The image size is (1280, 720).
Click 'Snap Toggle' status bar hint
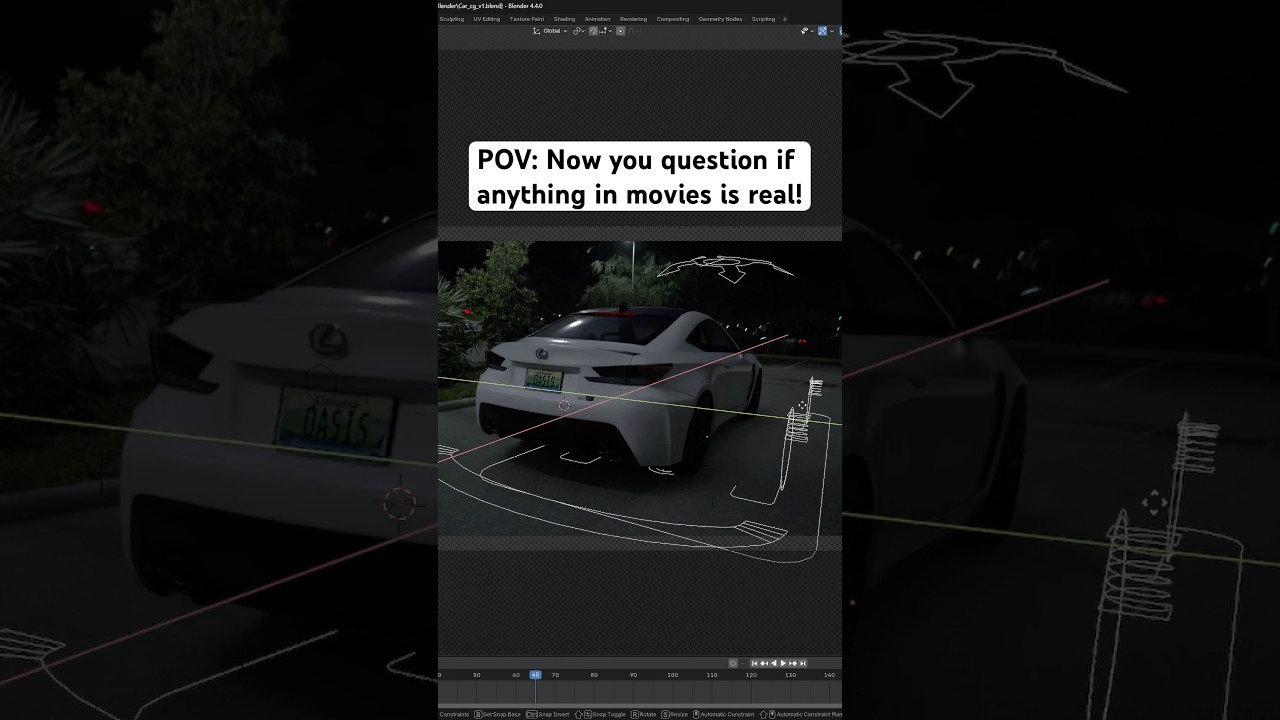pos(600,714)
